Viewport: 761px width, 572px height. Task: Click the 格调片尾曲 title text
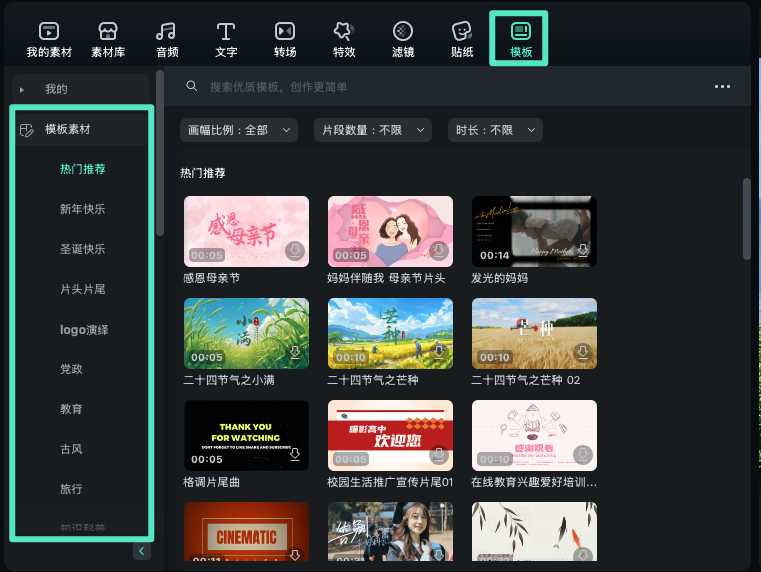tap(211, 482)
